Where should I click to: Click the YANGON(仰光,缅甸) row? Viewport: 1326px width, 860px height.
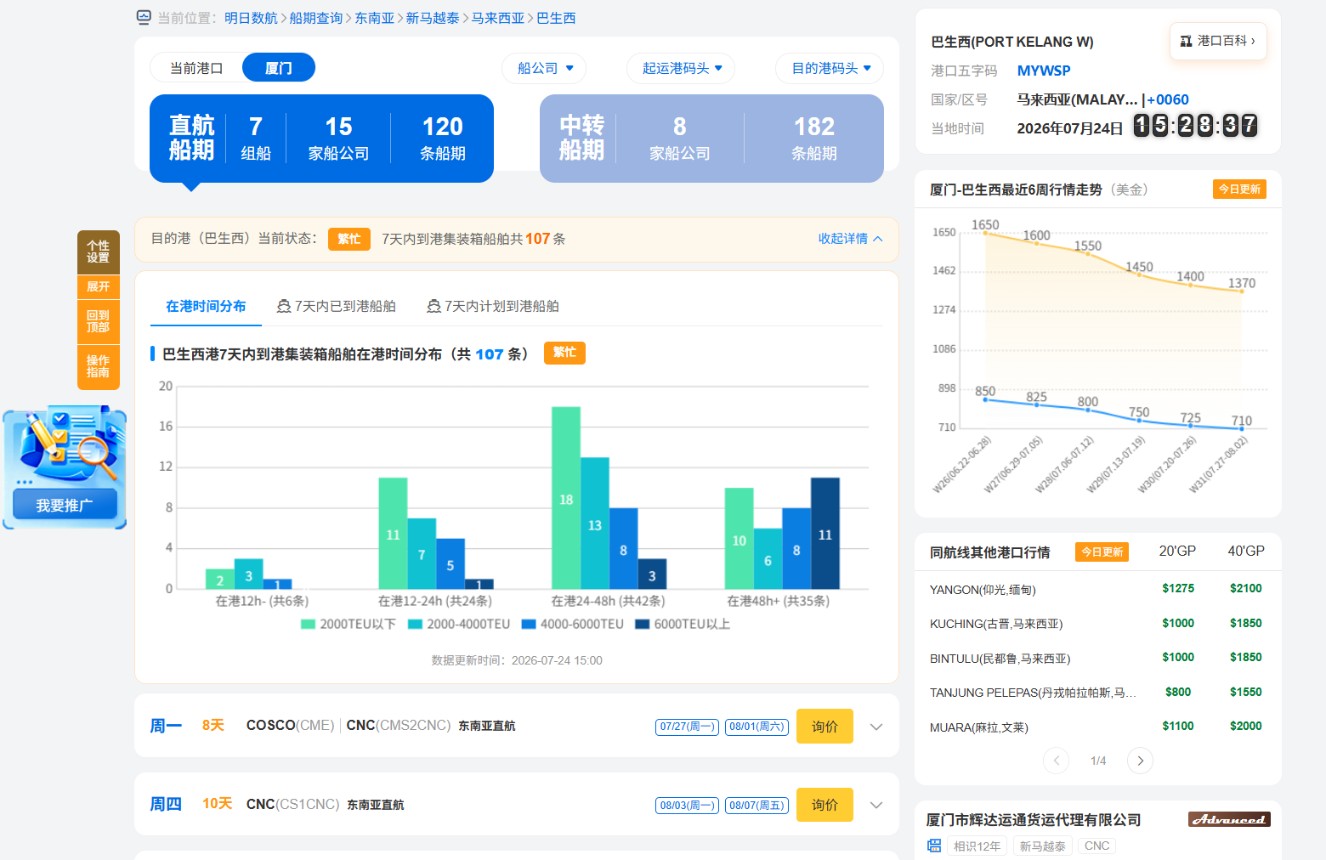coord(1098,589)
